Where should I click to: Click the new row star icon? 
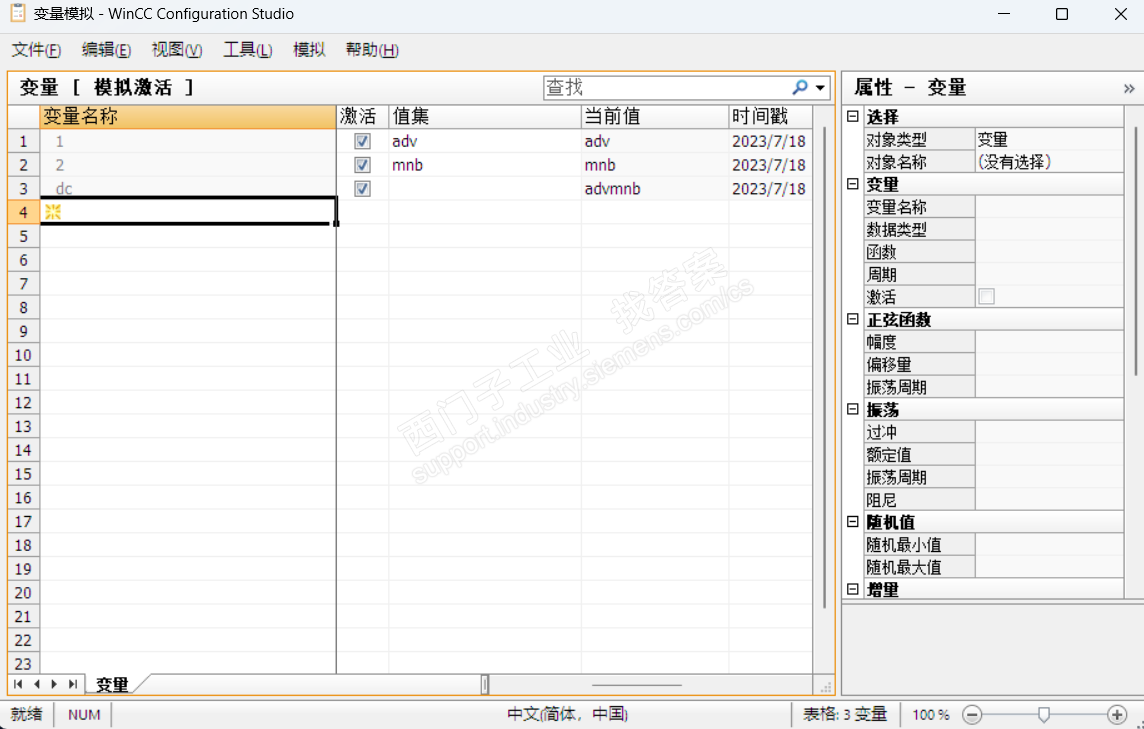(53, 212)
